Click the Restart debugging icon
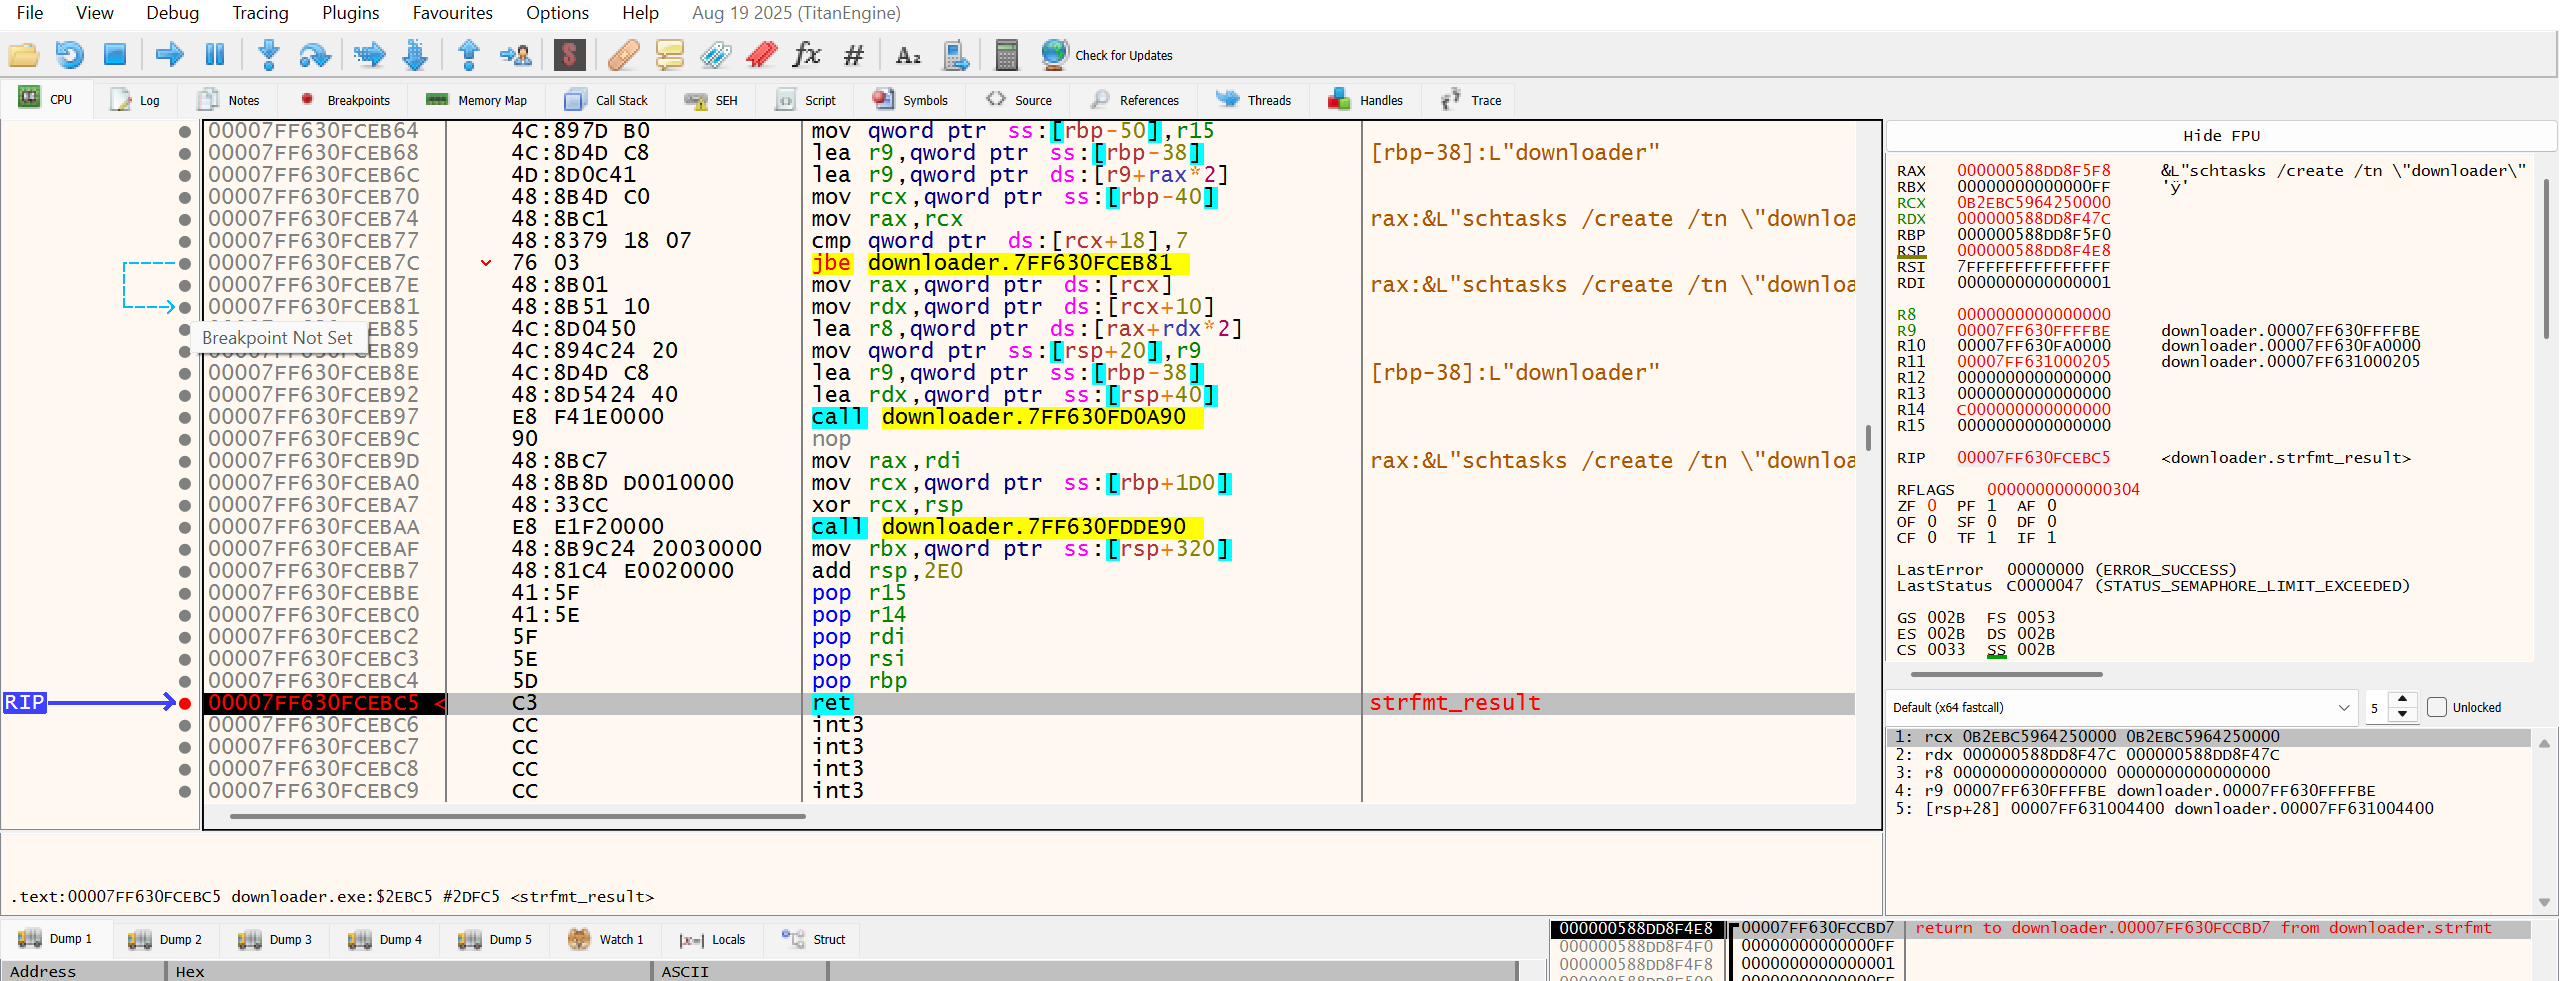The width and height of the screenshot is (2560, 981). pyautogui.click(x=69, y=54)
